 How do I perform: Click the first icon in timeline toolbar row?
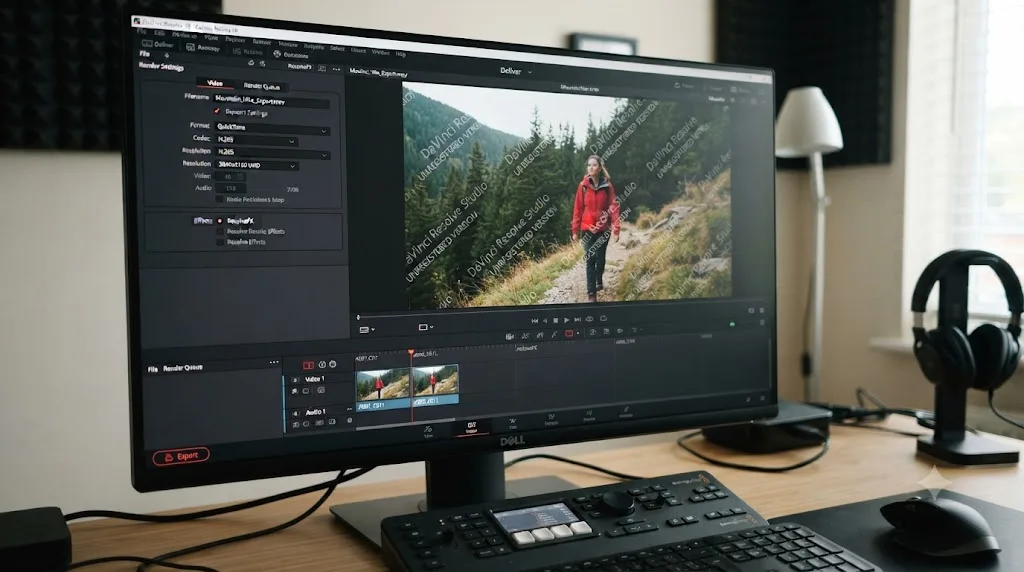(x=510, y=336)
